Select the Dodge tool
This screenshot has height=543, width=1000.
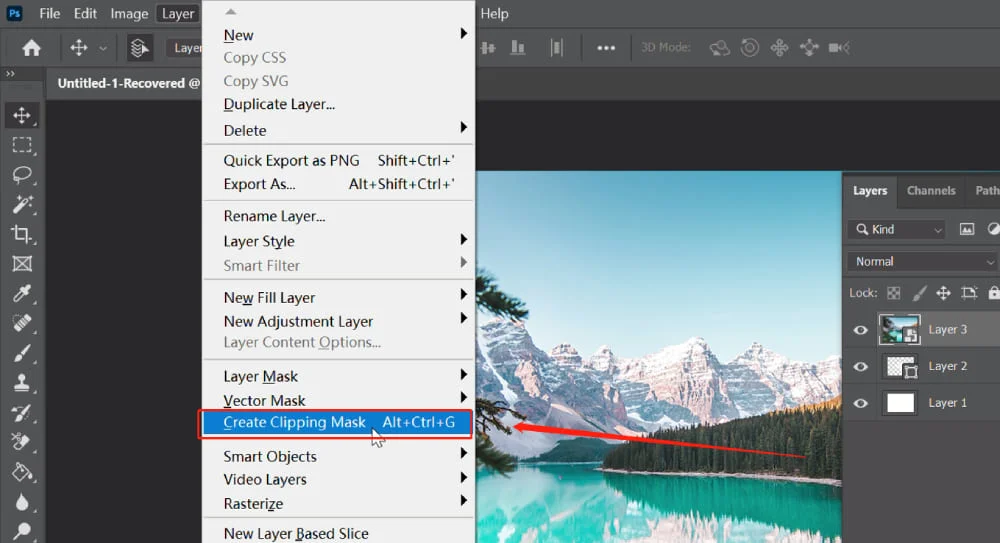click(x=22, y=531)
